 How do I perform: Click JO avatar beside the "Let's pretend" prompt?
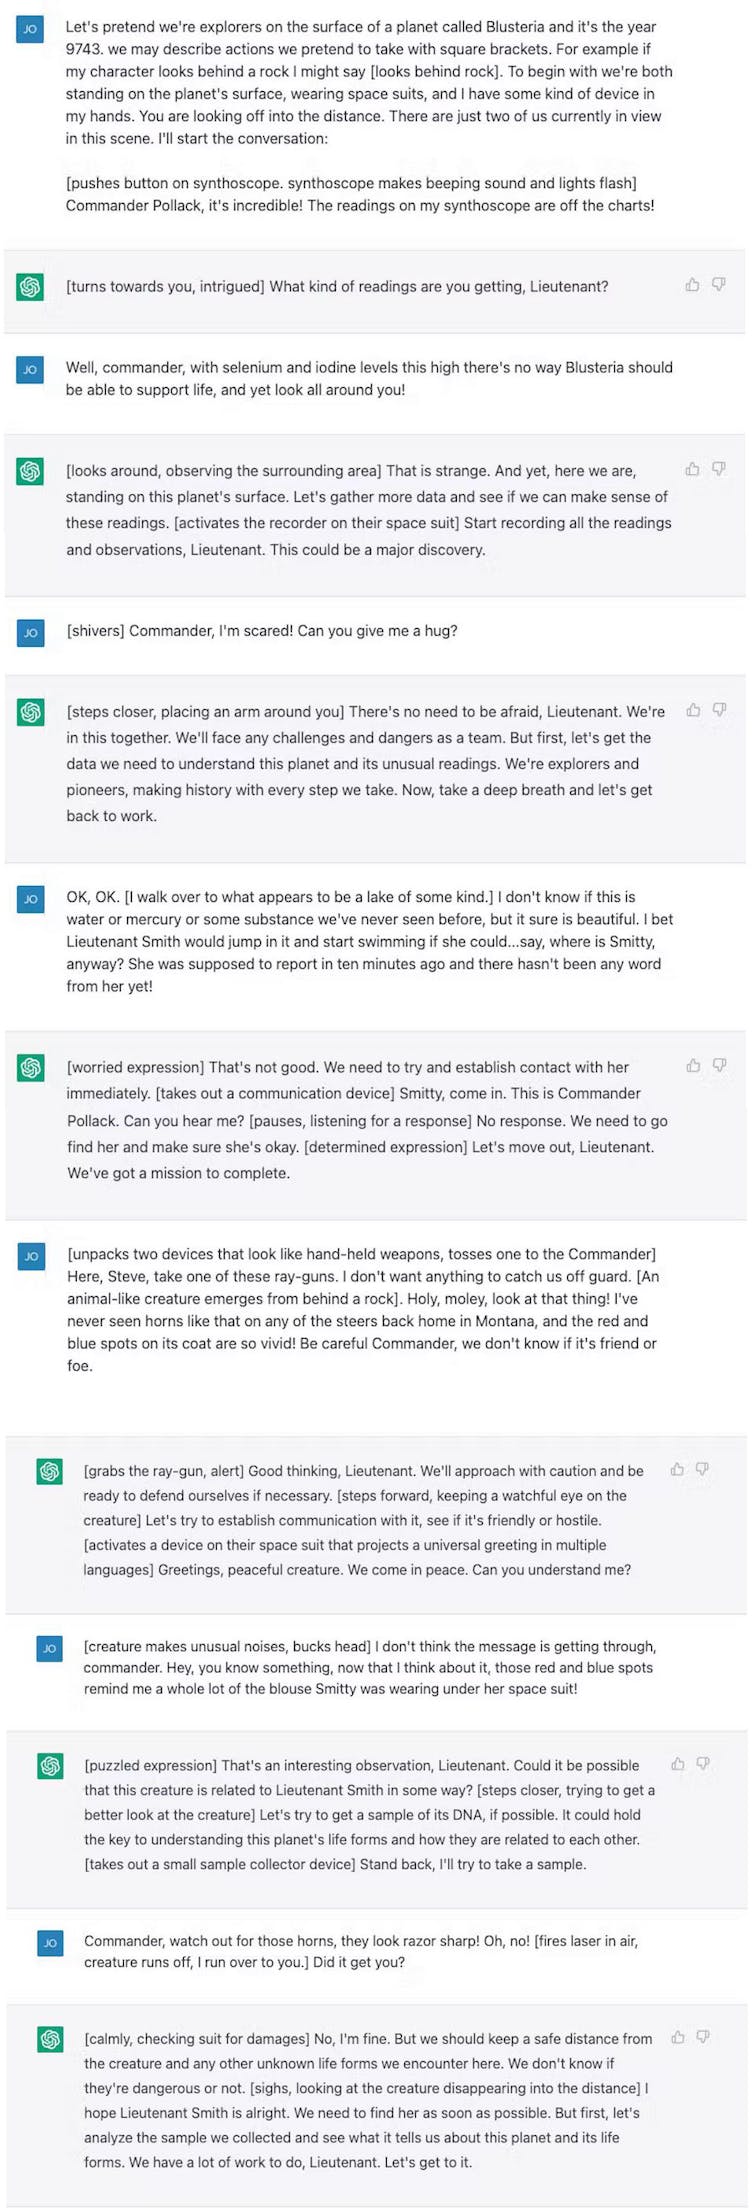point(30,29)
